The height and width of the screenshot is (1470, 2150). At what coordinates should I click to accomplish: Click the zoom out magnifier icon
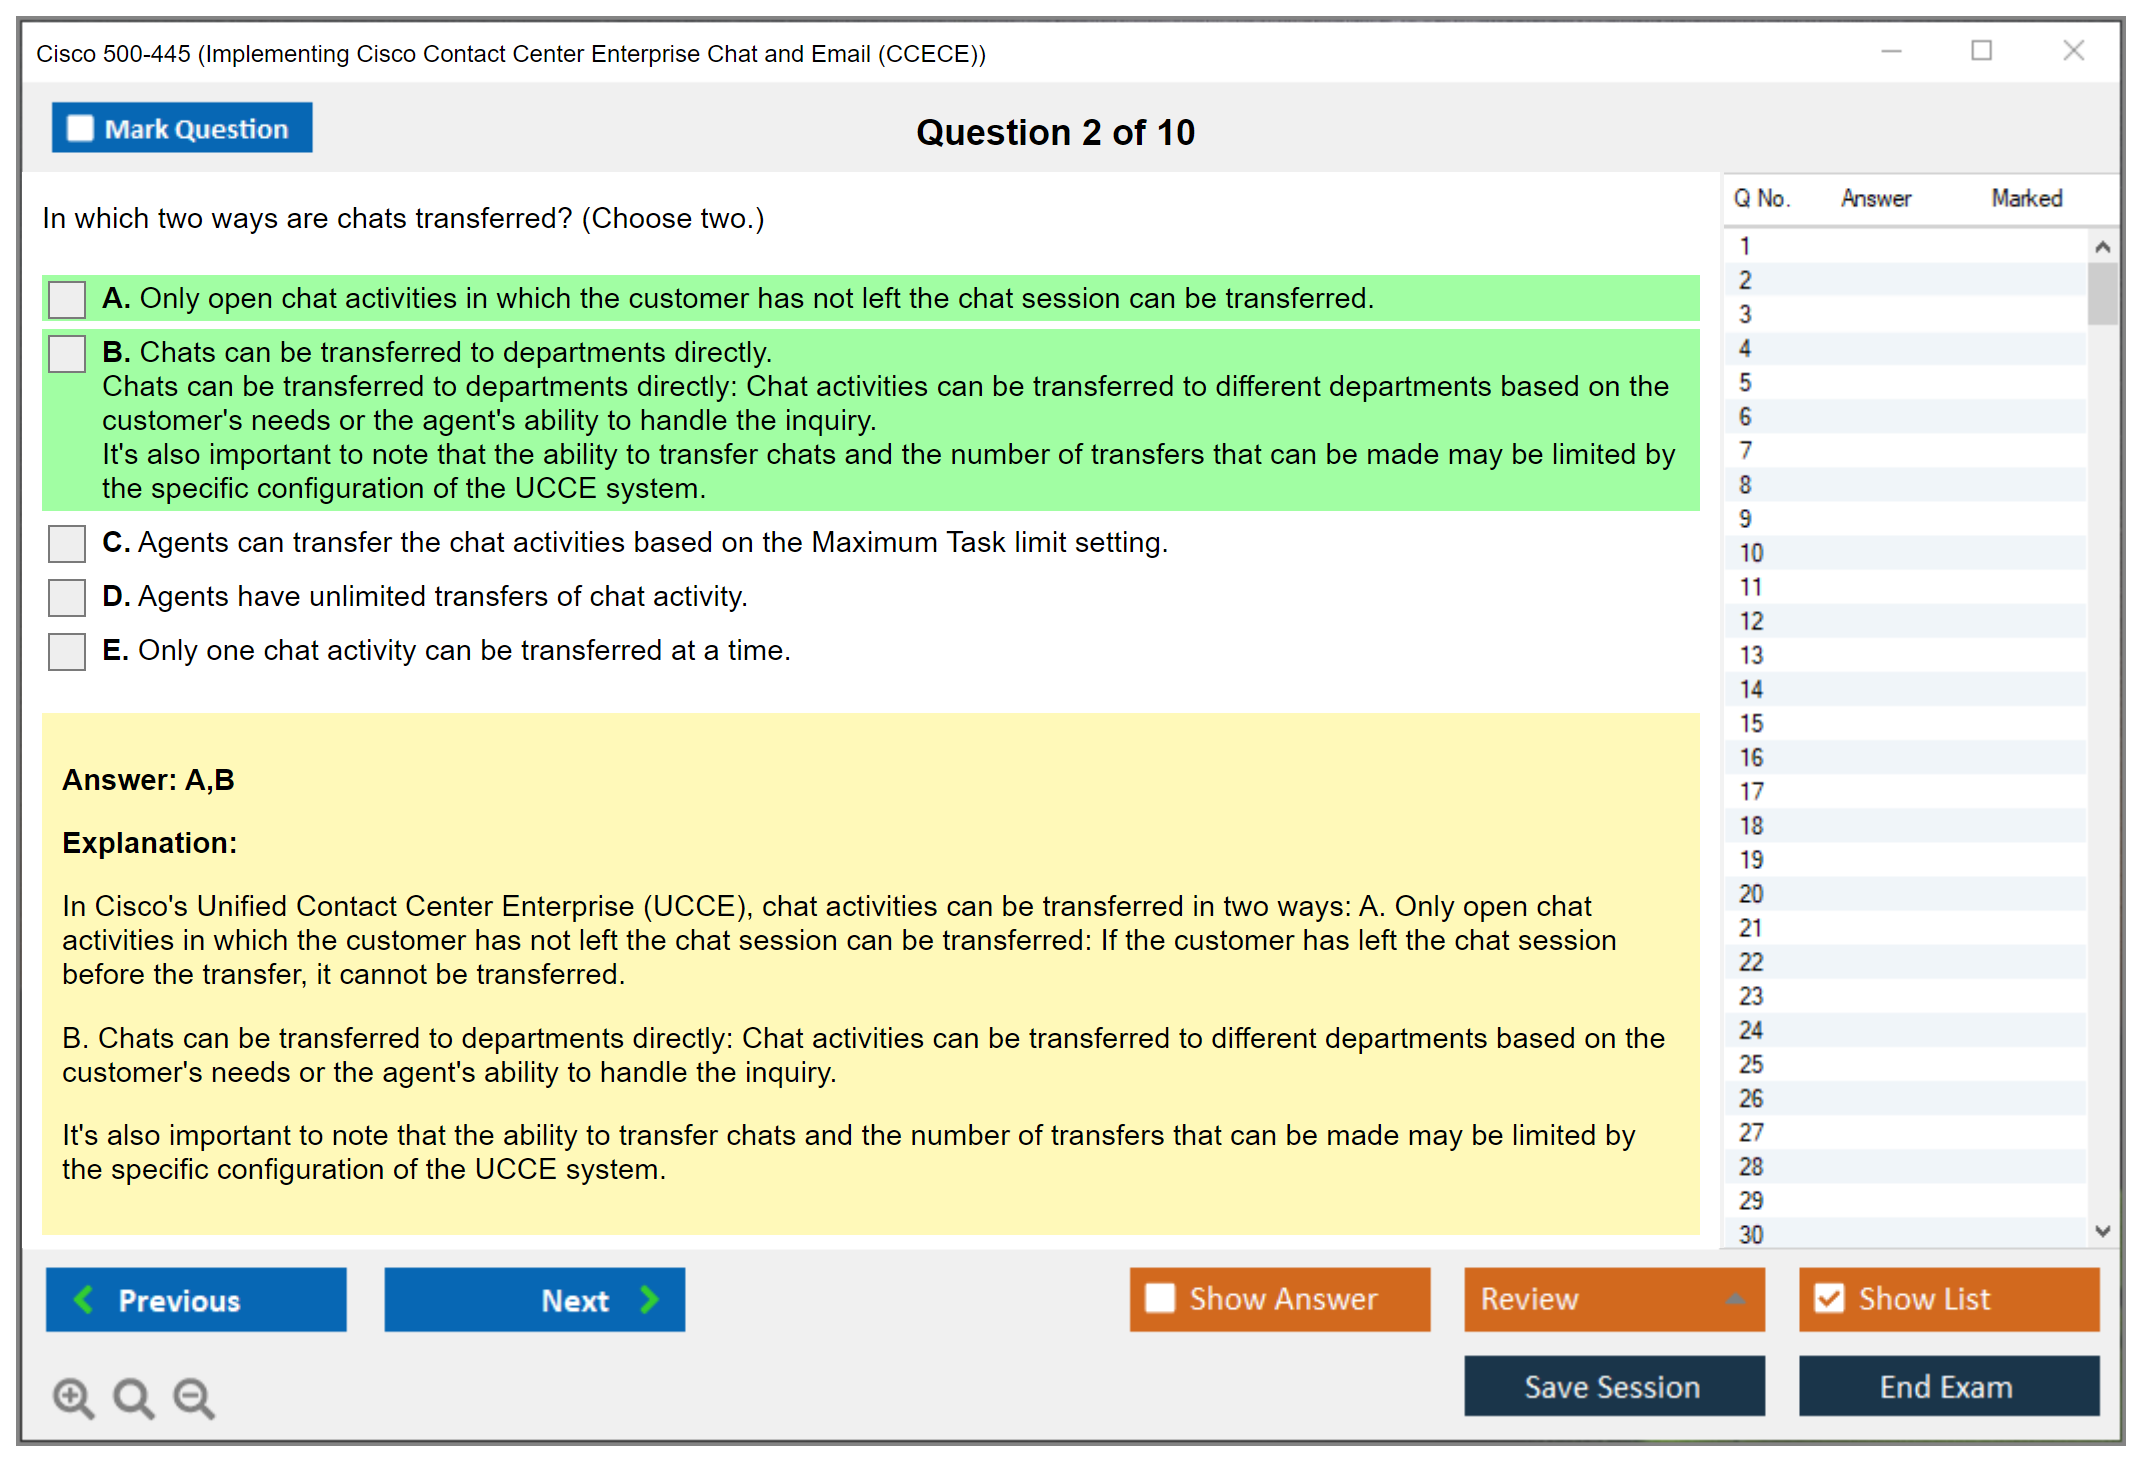[x=194, y=1397]
